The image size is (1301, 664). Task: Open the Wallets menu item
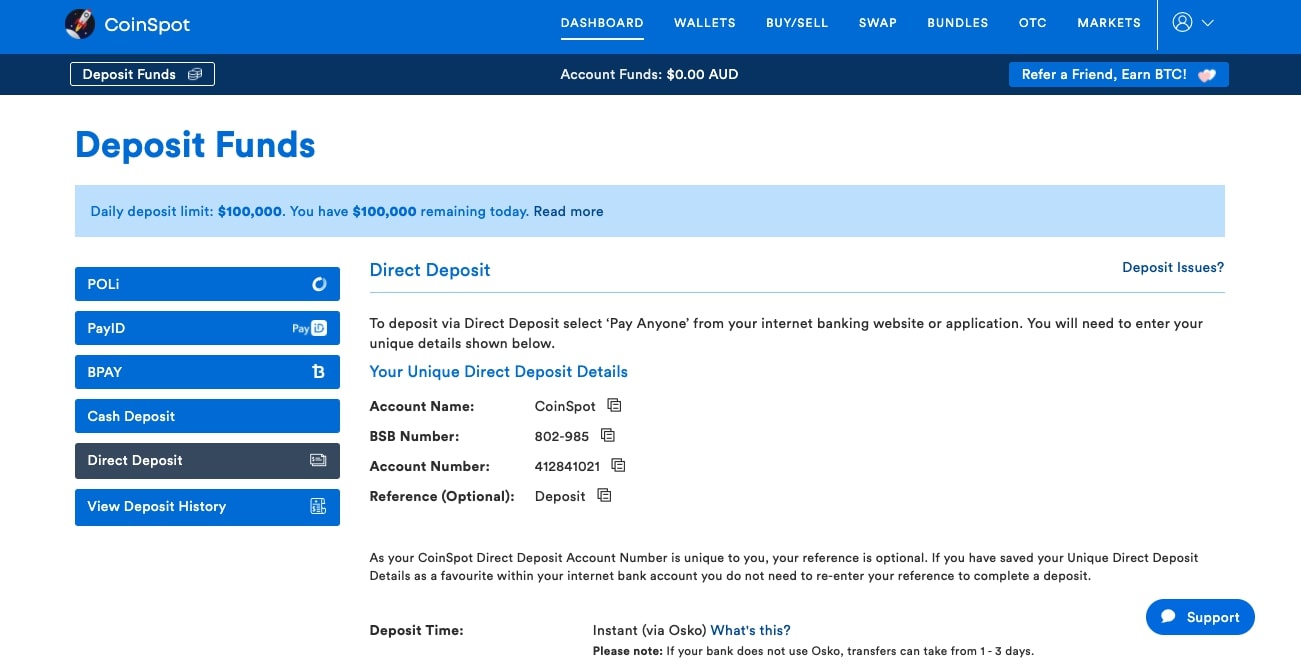click(705, 23)
